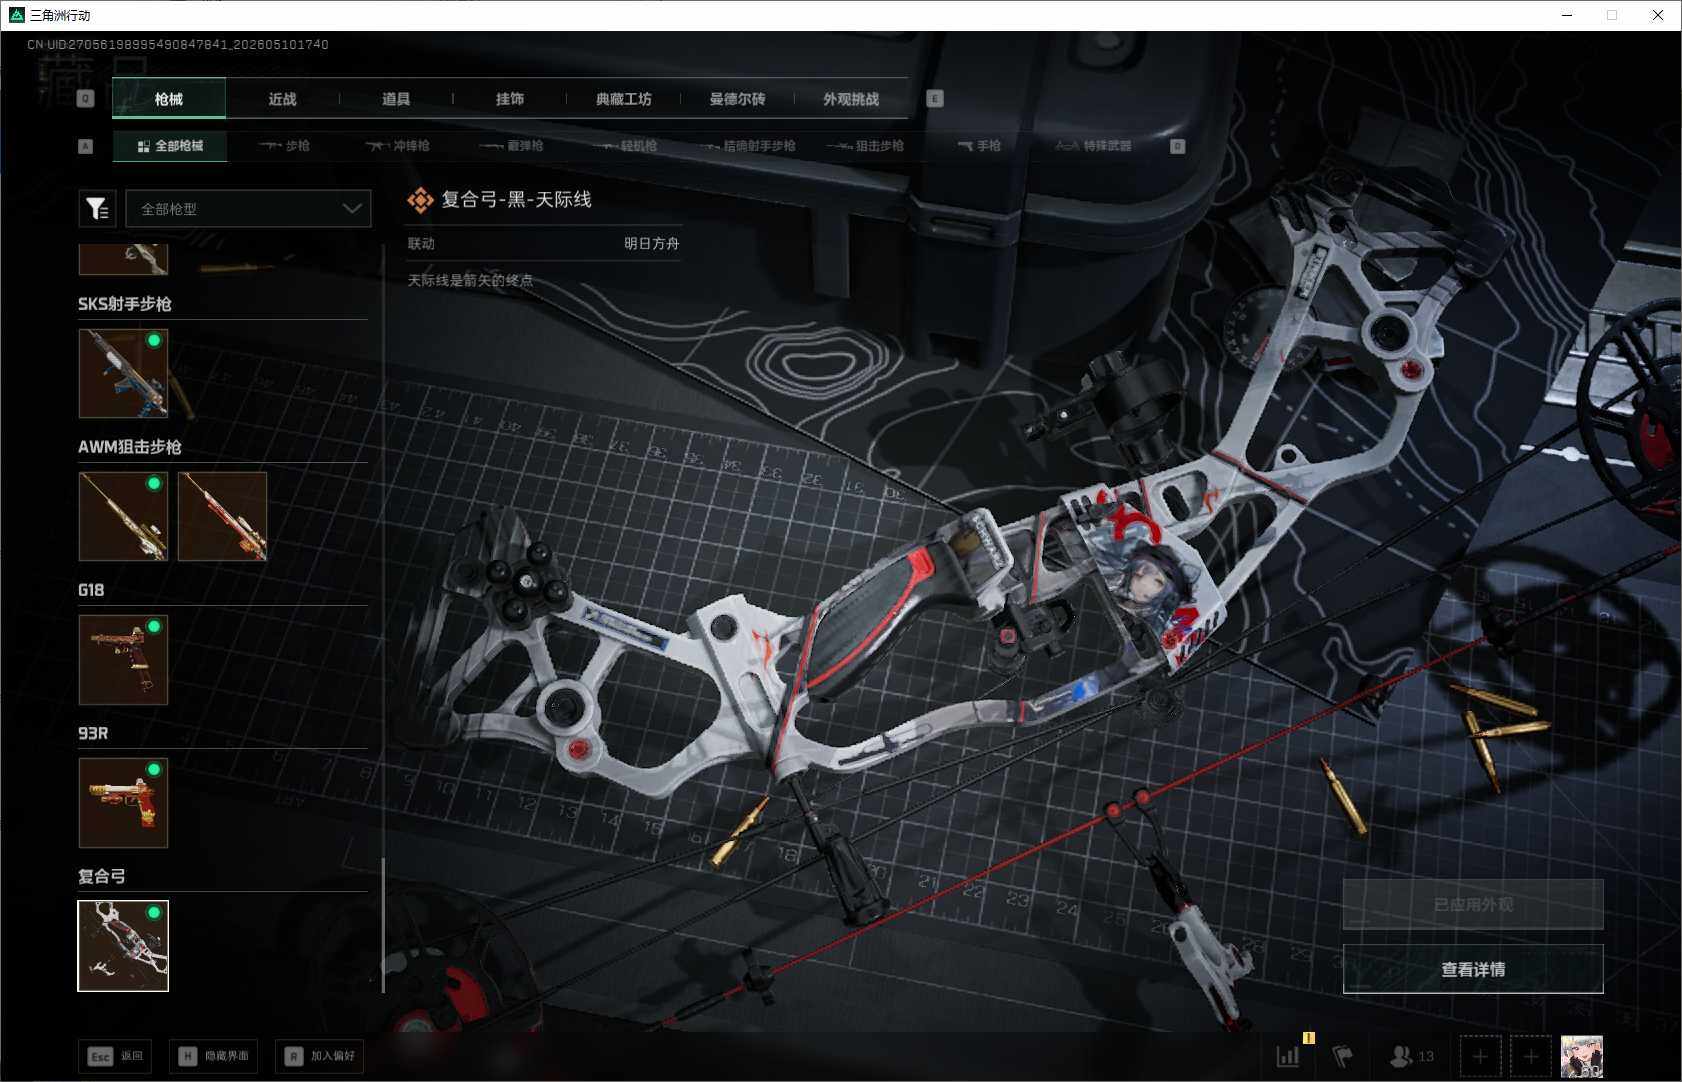Go to the 挂饰 tab
Image resolution: width=1682 pixels, height=1082 pixels.
[x=510, y=99]
